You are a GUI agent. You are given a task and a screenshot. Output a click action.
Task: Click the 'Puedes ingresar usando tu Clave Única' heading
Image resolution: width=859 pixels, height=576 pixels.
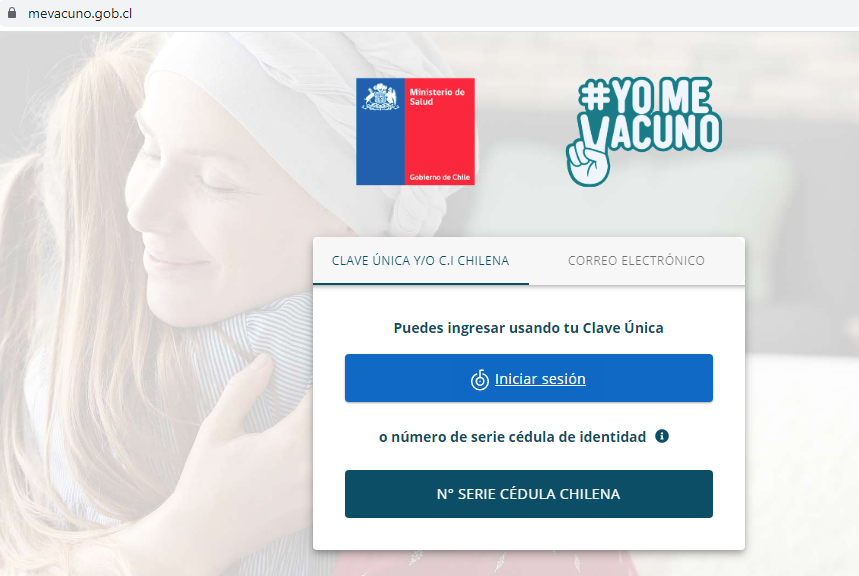[529, 328]
